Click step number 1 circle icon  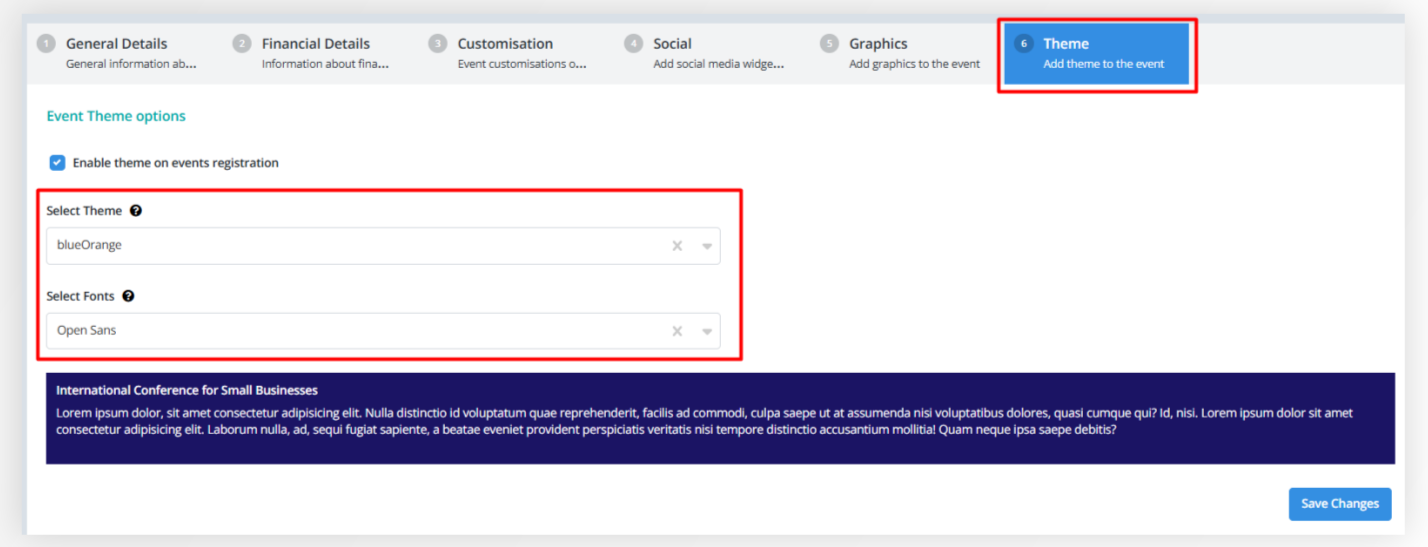click(x=46, y=44)
